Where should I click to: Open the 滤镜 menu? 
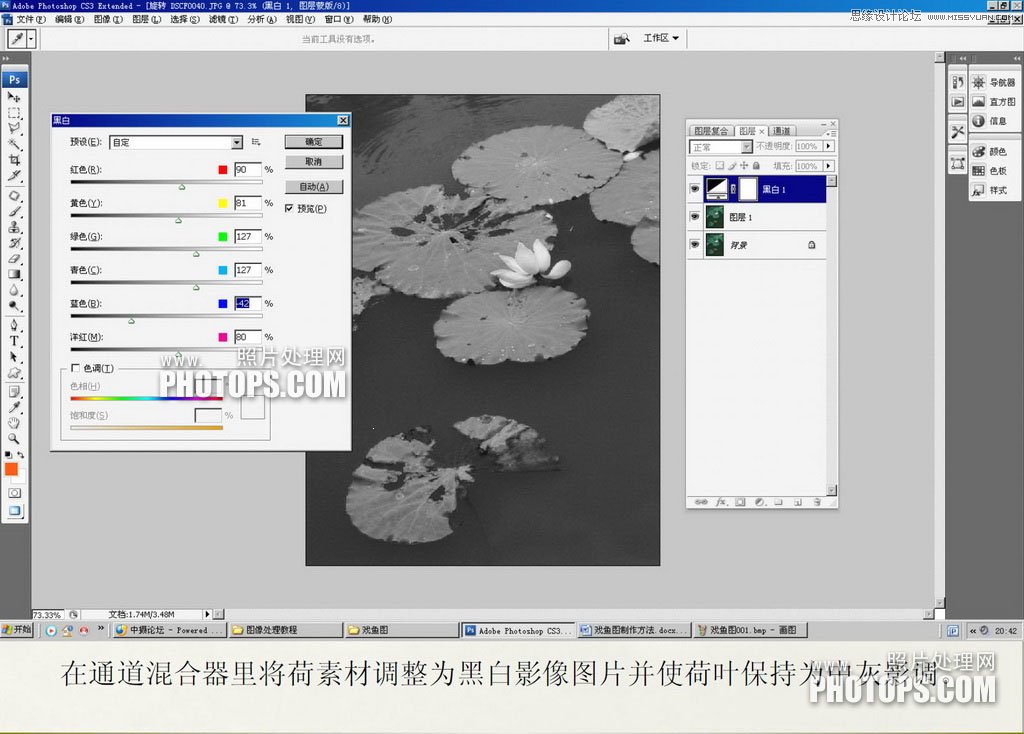218,18
